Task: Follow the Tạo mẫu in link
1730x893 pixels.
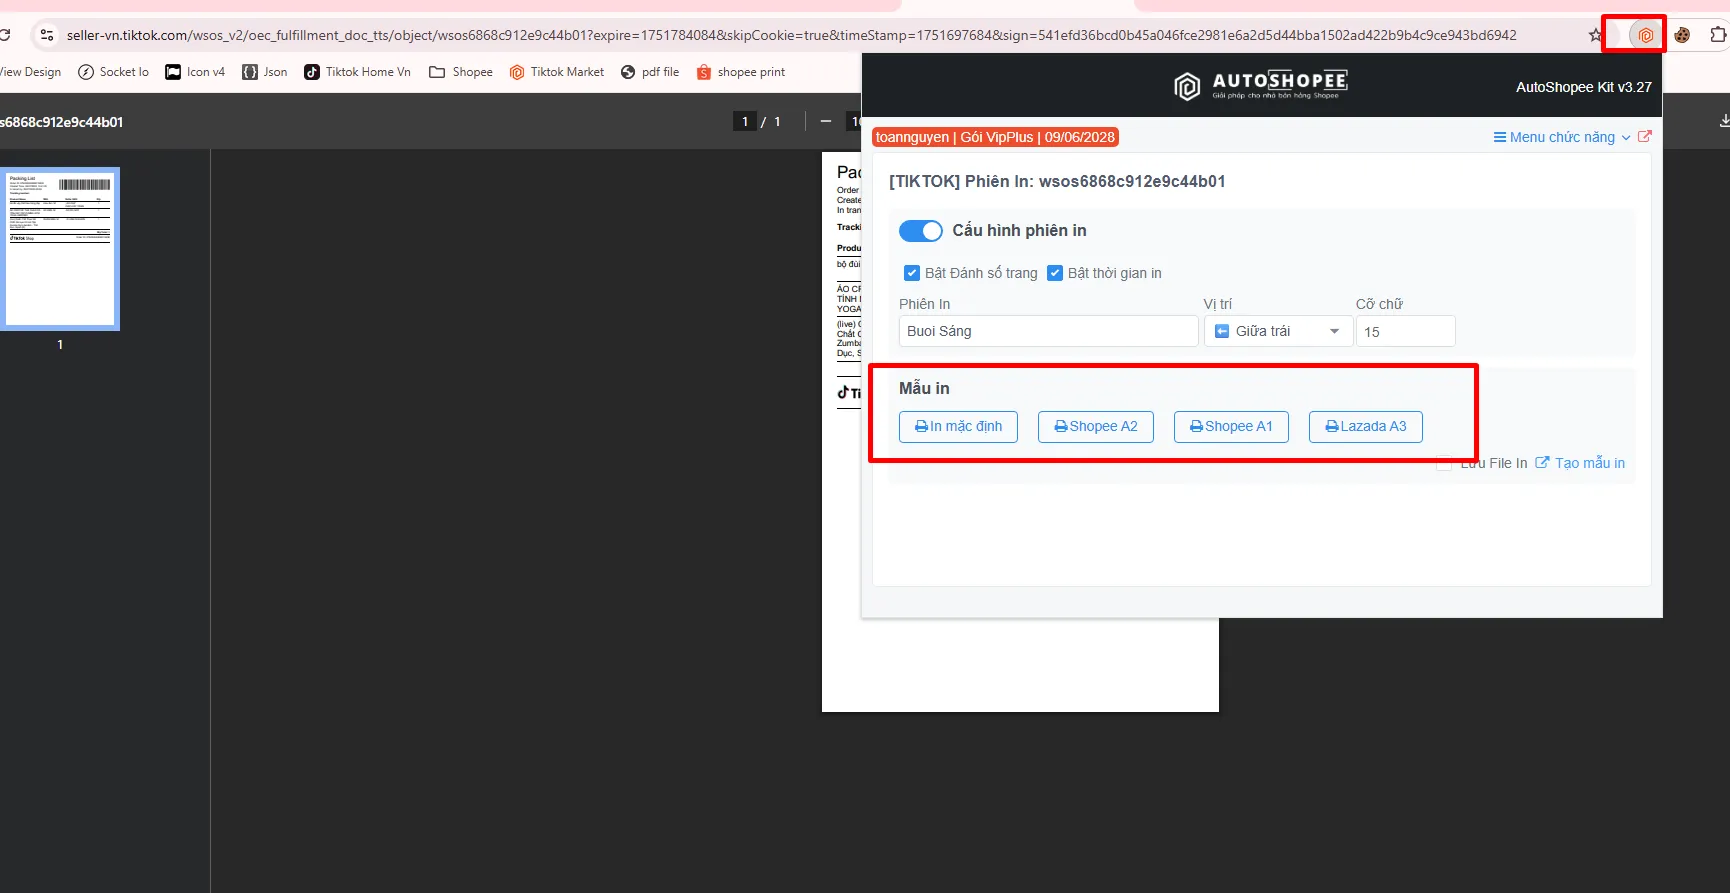Action: [1580, 463]
